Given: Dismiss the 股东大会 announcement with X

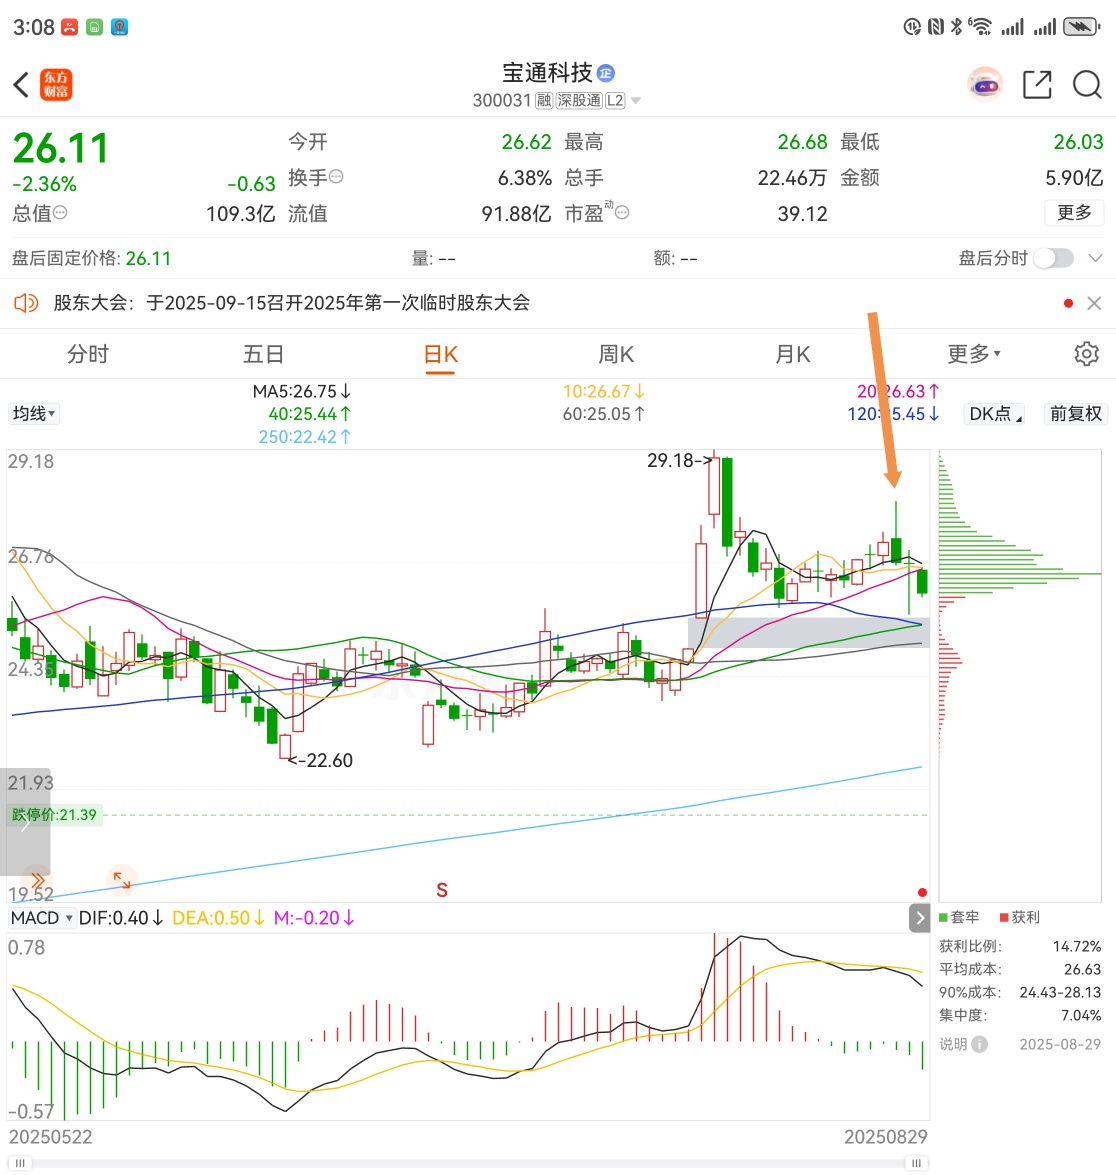Looking at the screenshot, I should [1094, 303].
